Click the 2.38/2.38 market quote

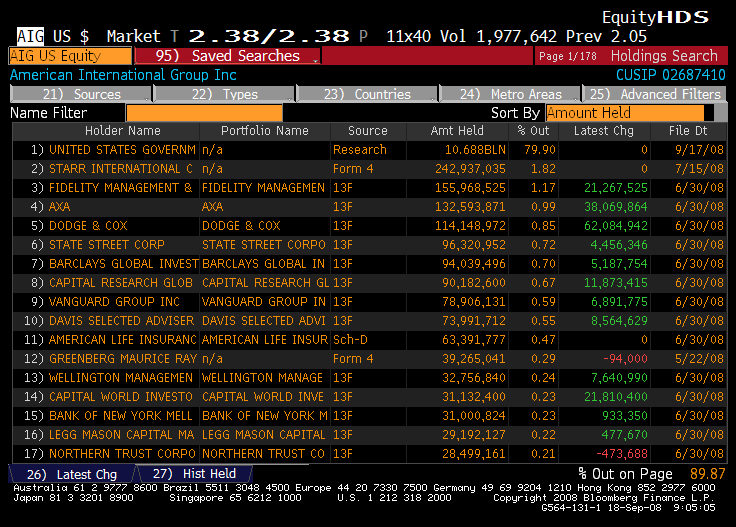click(269, 36)
